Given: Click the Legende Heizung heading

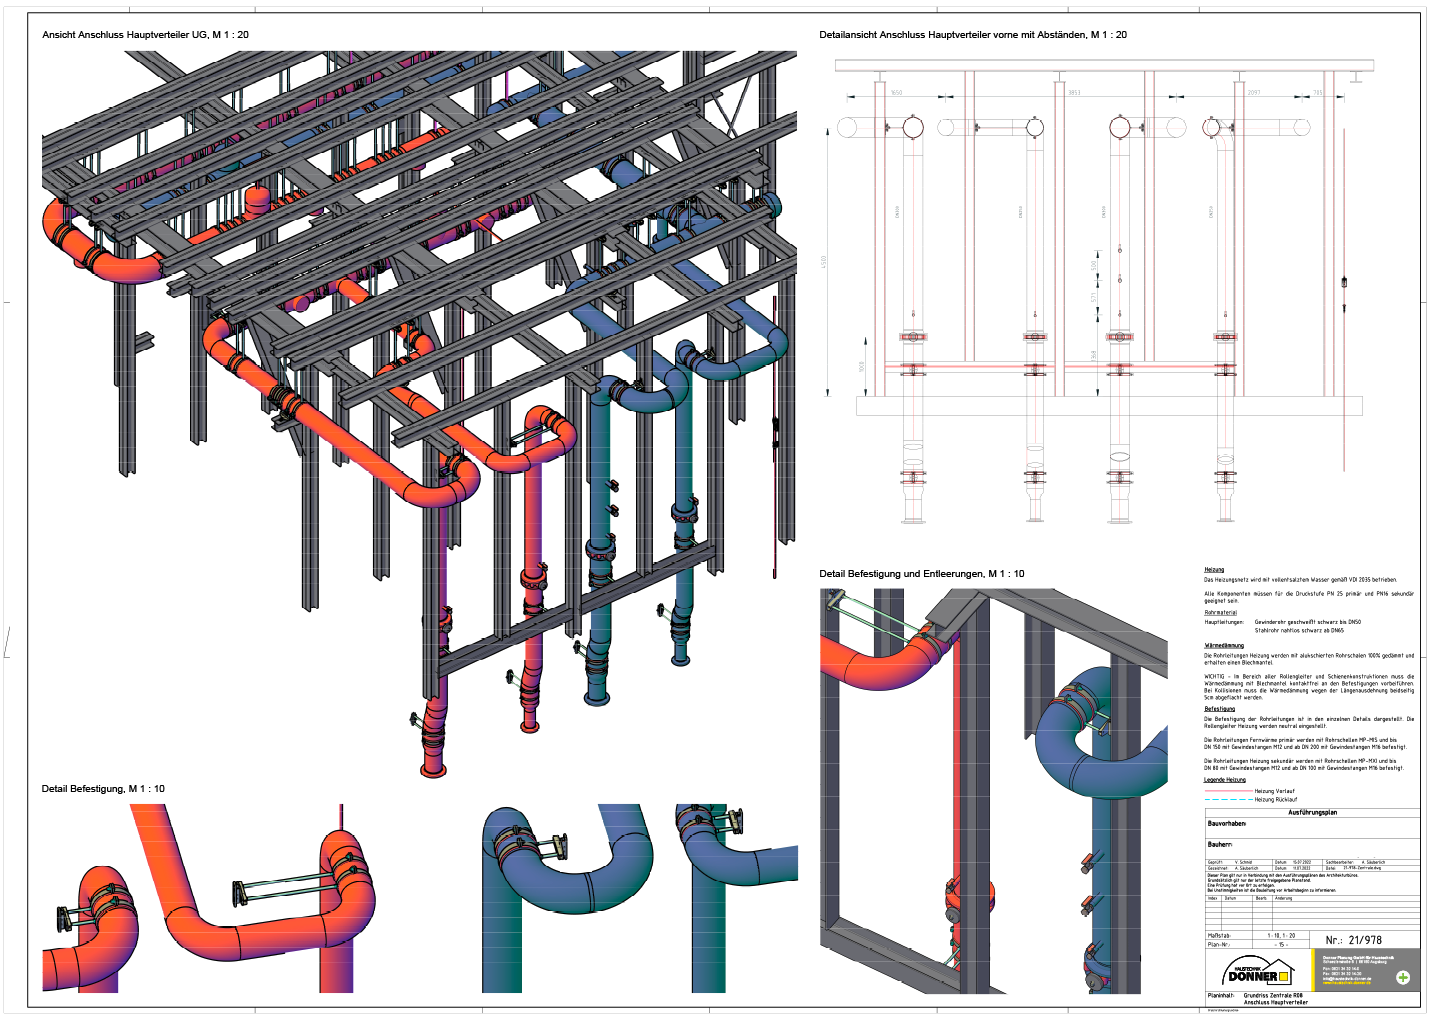Looking at the screenshot, I should 1224,780.
